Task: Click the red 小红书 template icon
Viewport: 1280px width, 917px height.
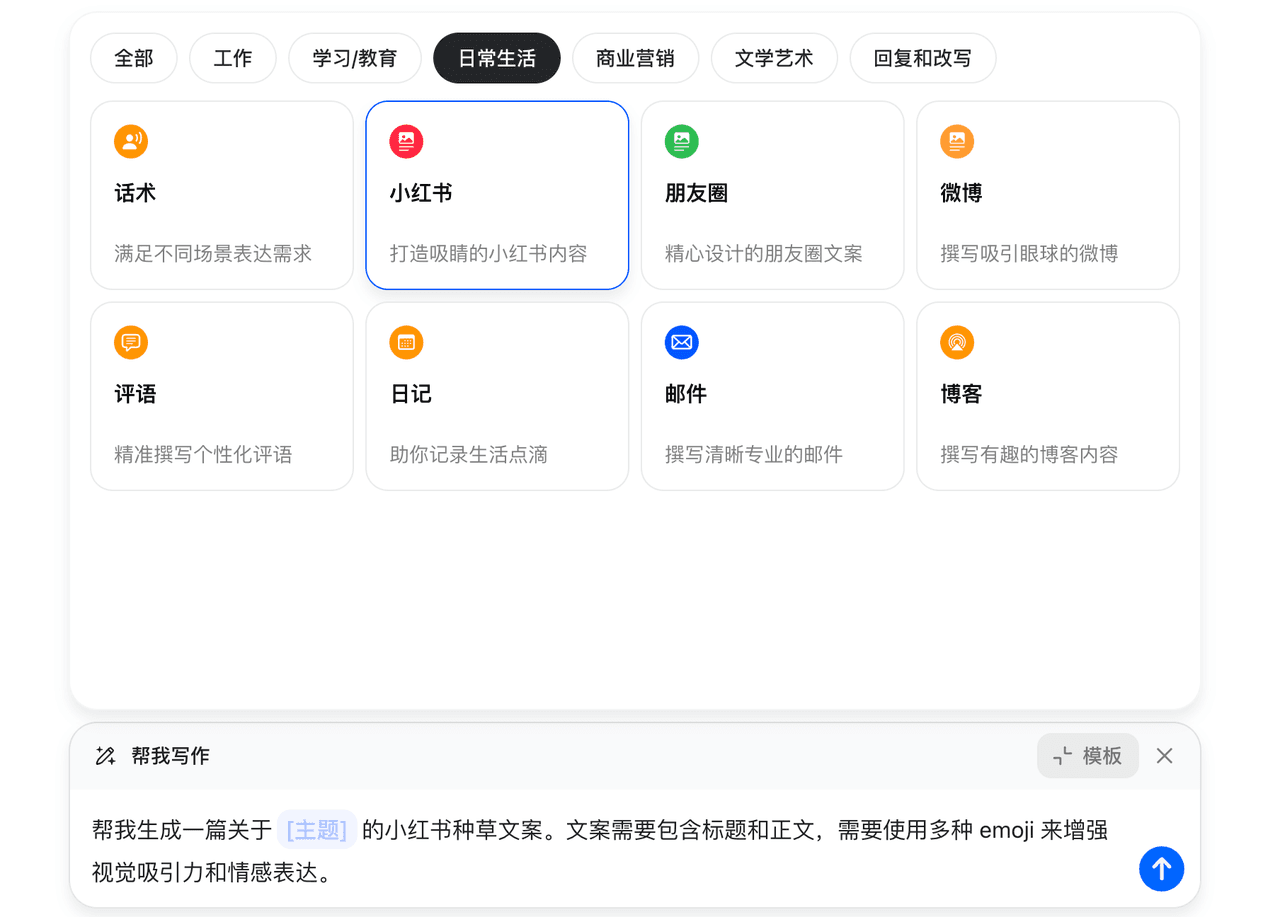Action: 406,141
